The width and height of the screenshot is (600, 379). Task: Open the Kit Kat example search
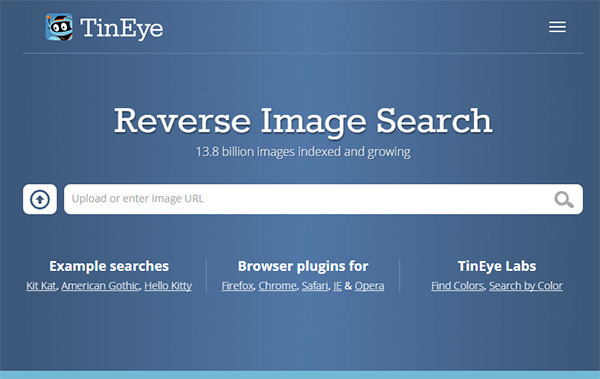click(41, 286)
